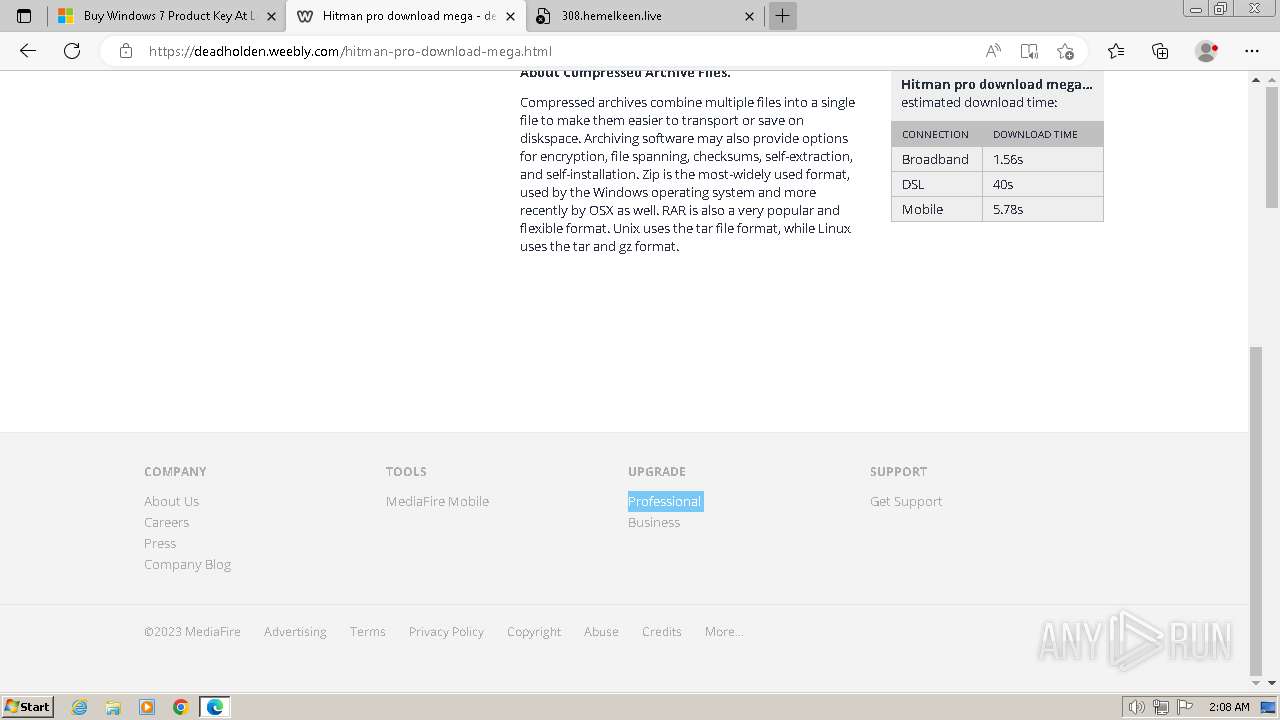Close the Hitman pro download mega tab
This screenshot has width=1280, height=720.
[x=510, y=16]
